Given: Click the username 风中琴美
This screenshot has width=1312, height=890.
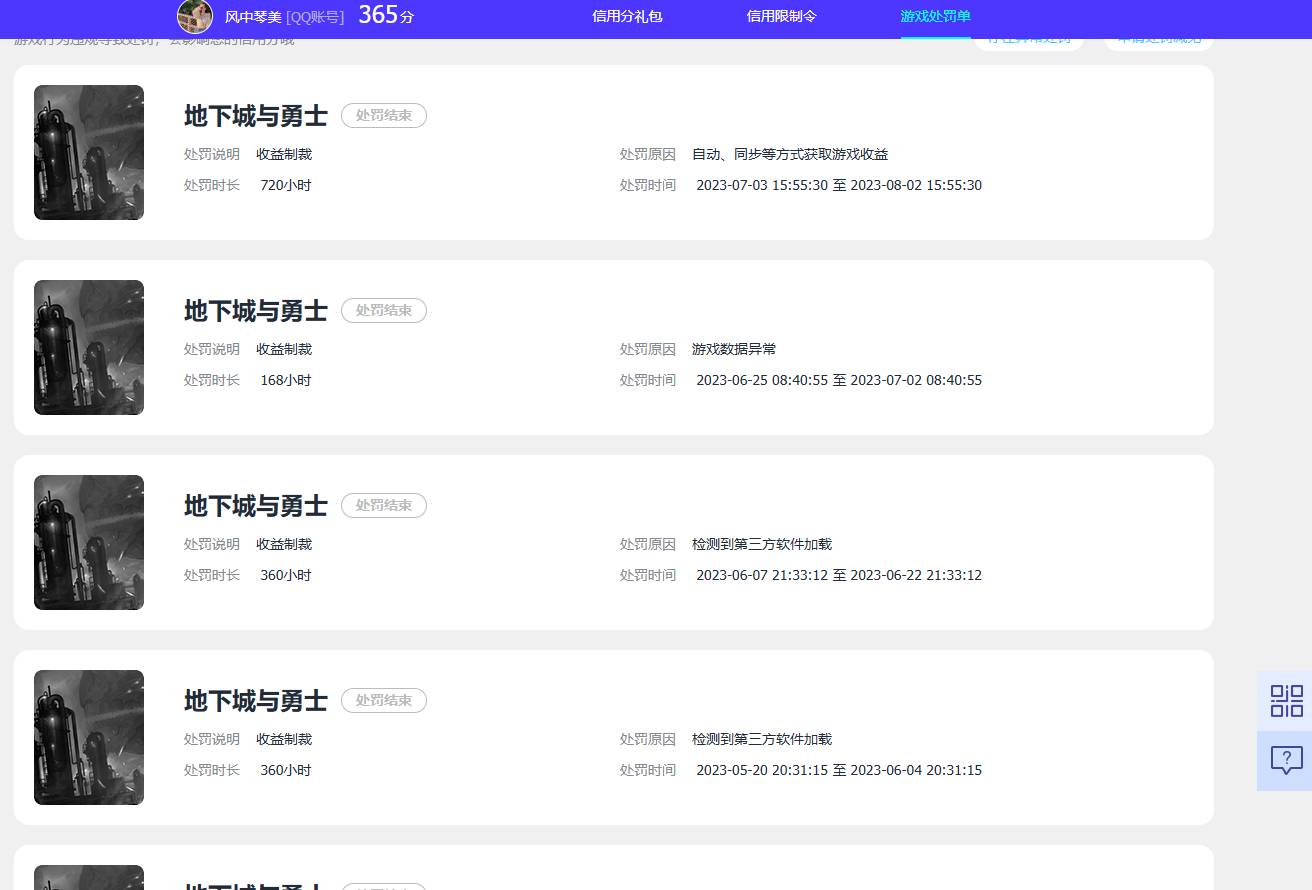Looking at the screenshot, I should pos(253,17).
